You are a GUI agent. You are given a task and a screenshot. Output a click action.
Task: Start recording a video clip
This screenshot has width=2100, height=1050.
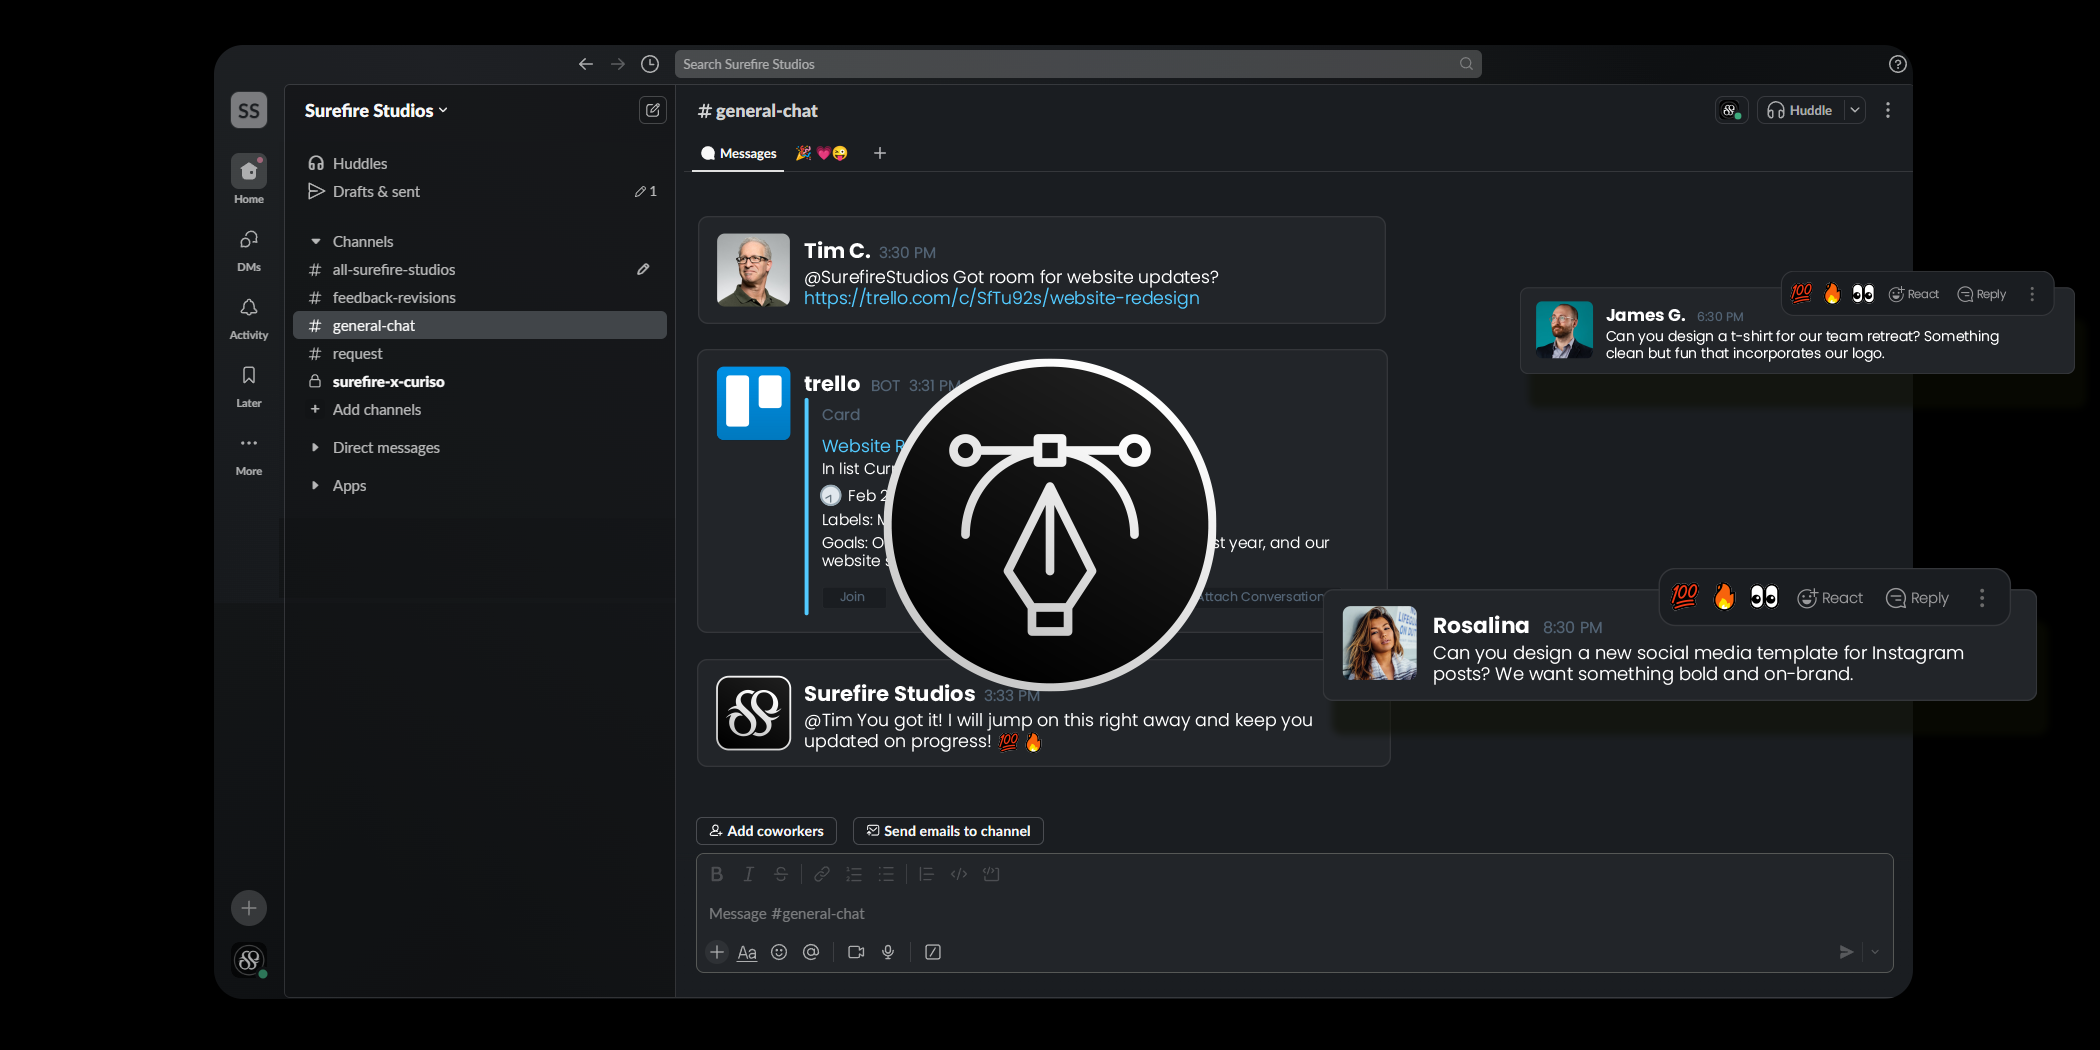point(855,952)
